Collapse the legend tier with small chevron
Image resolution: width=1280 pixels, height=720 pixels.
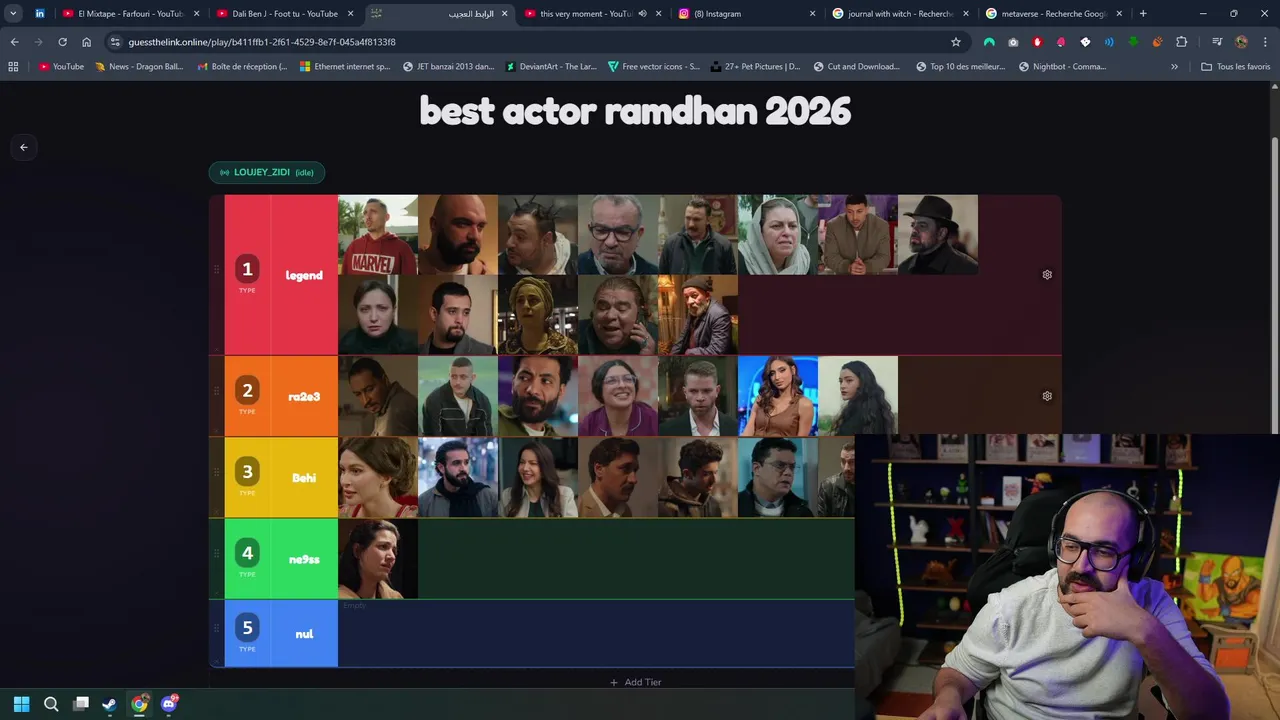[x=216, y=349]
